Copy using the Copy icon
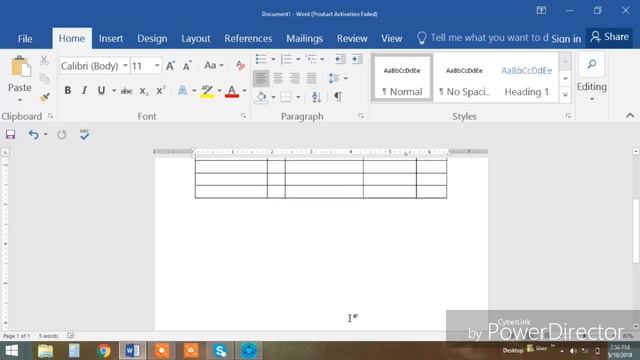This screenshot has width=640, height=360. coord(44,78)
